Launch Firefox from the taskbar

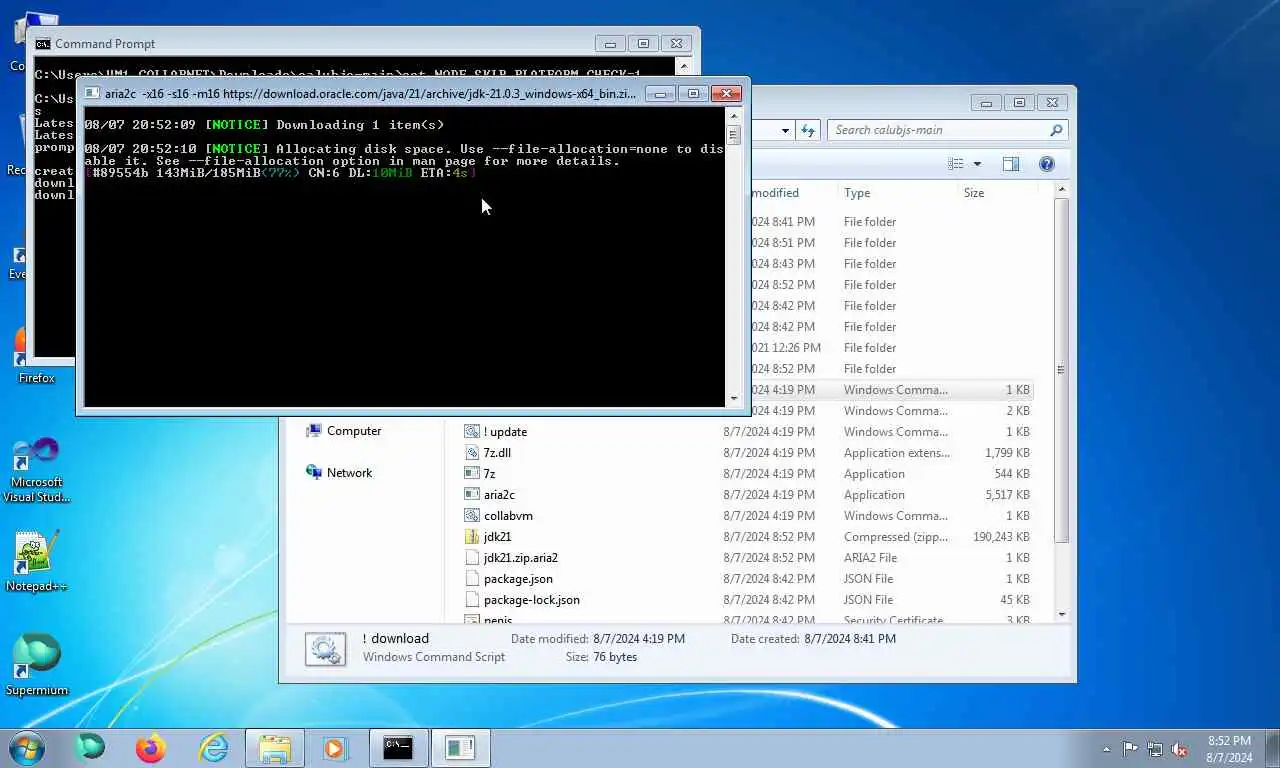click(151, 748)
